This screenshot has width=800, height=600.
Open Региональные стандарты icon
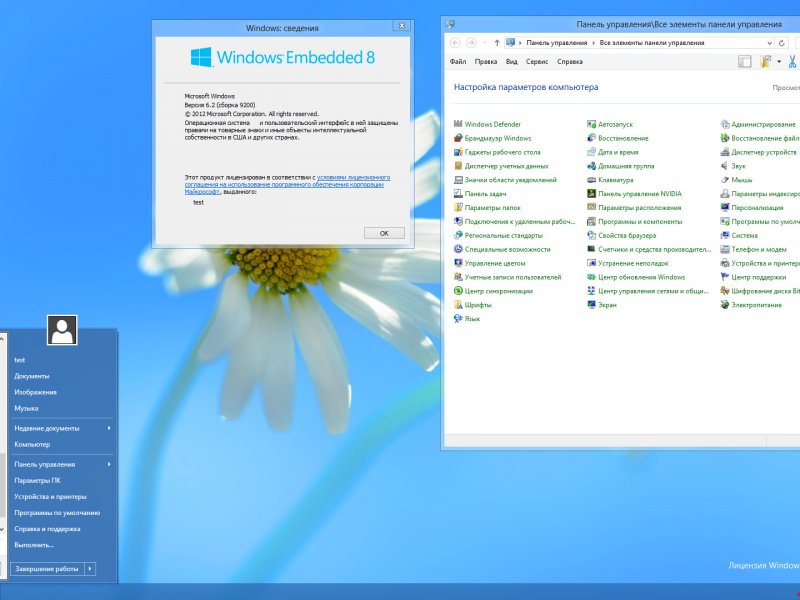[458, 235]
